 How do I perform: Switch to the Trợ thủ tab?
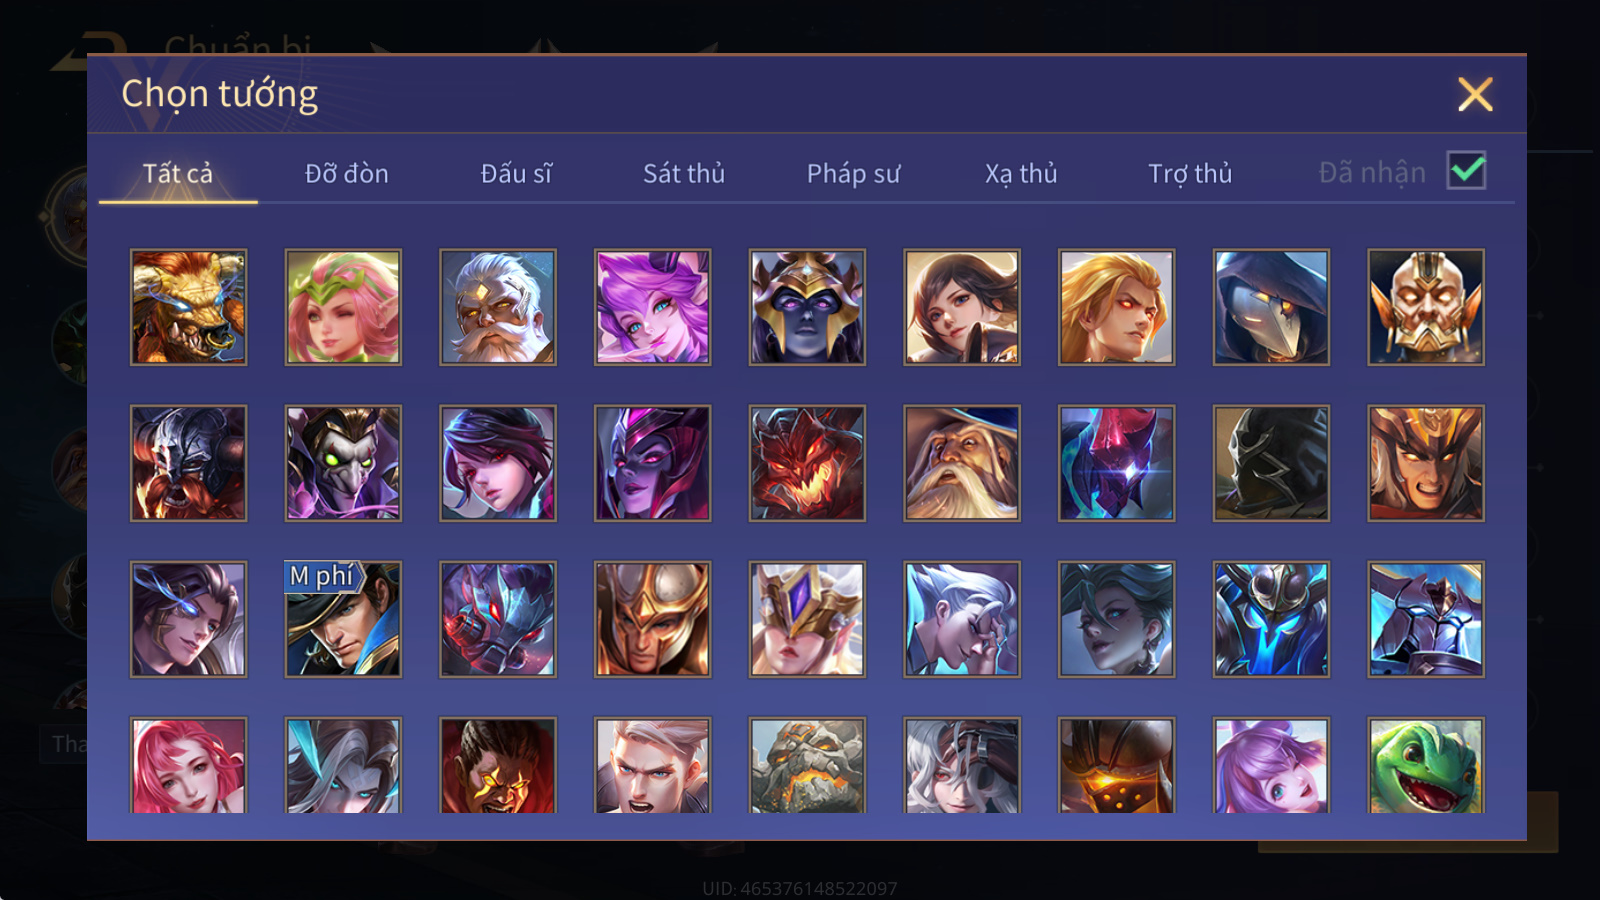click(x=1190, y=173)
